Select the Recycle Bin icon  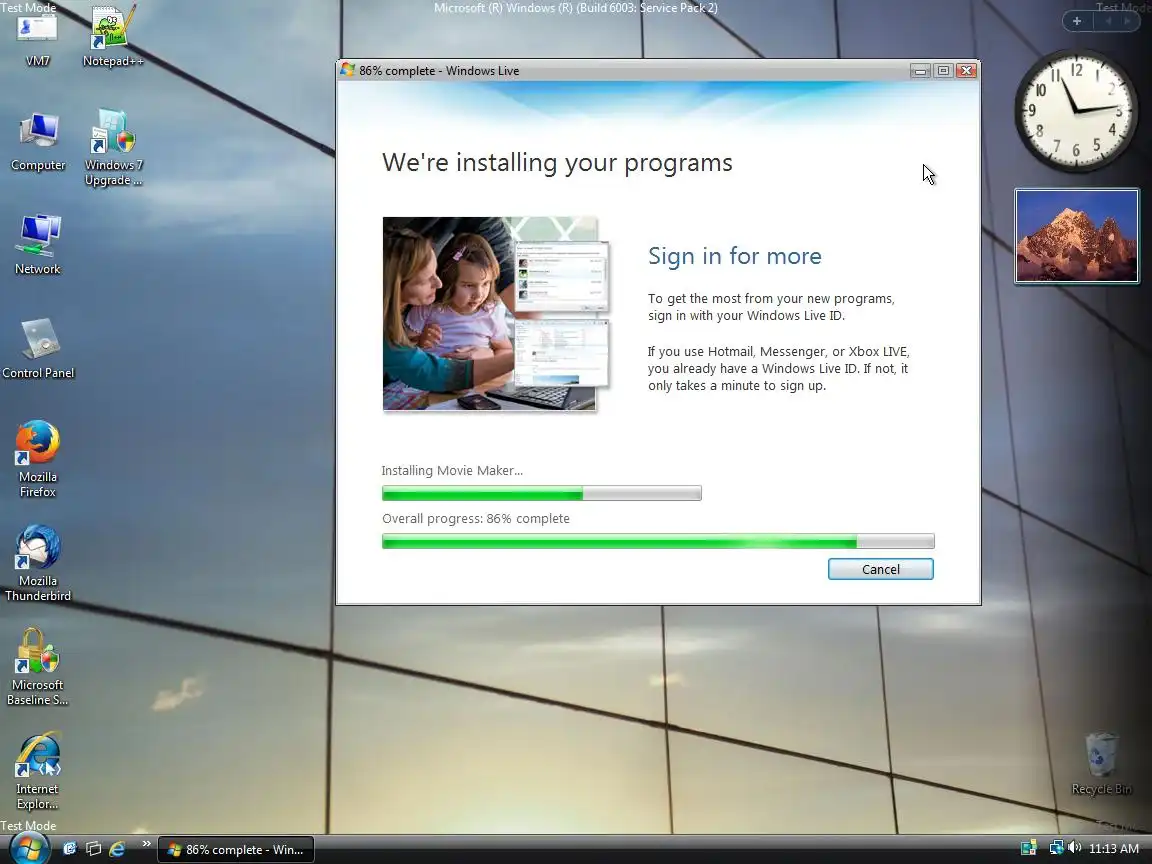coord(1101,764)
